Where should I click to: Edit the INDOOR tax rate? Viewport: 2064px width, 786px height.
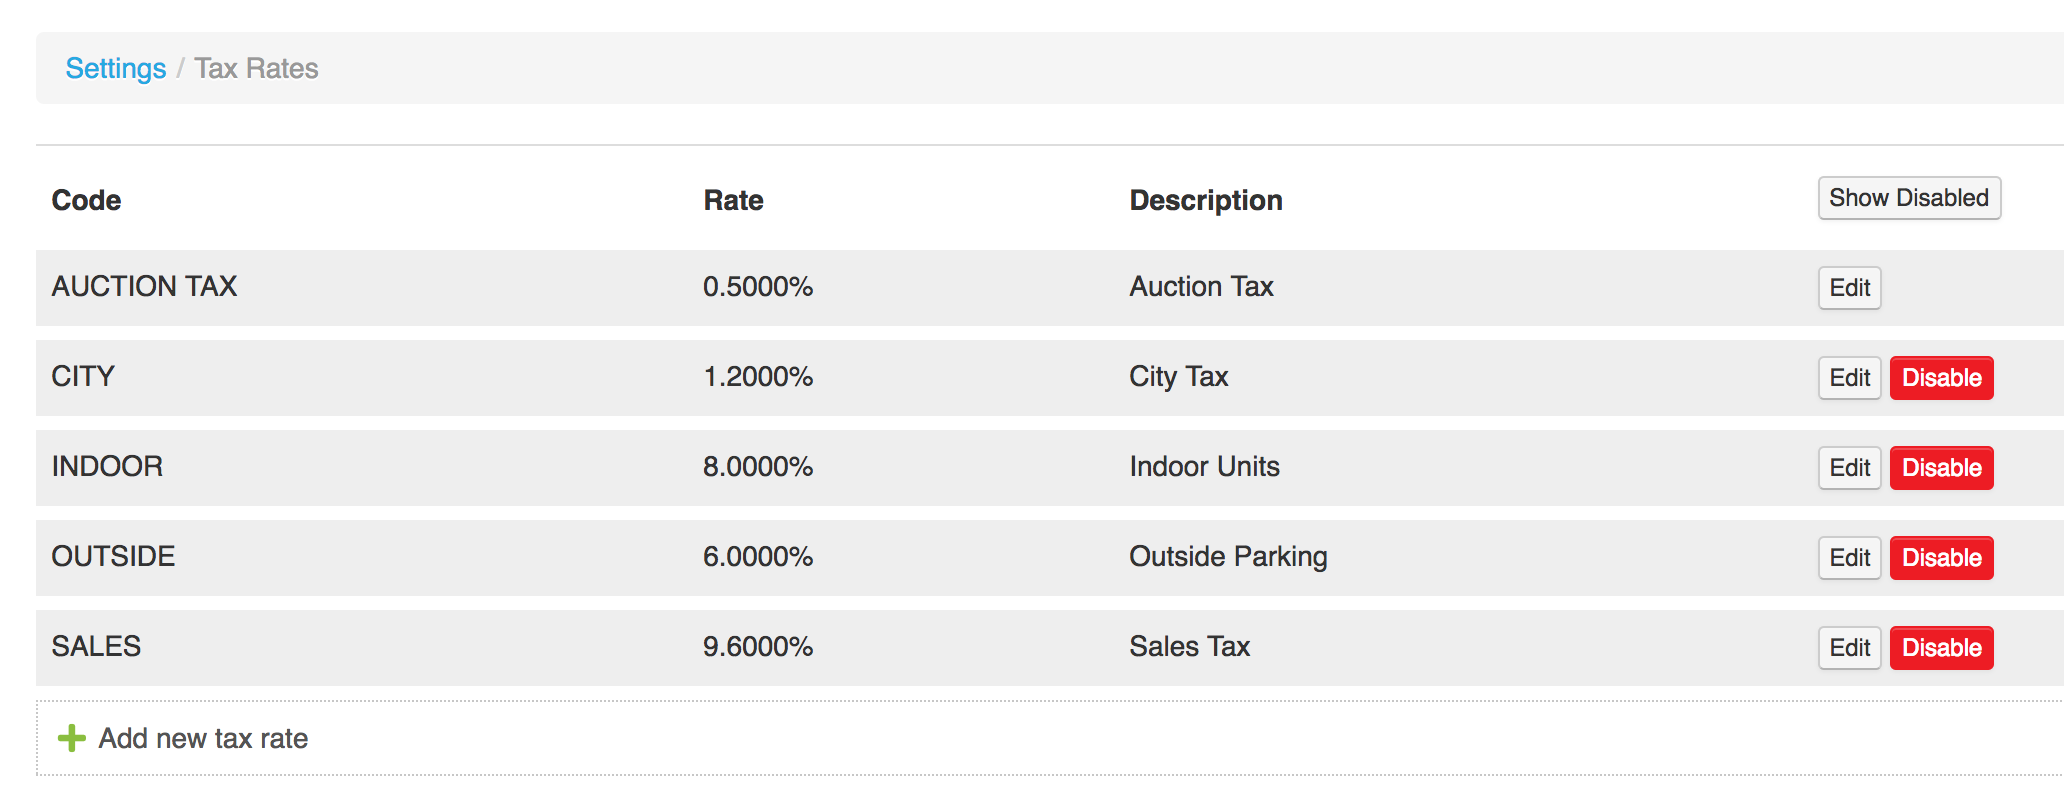point(1848,467)
